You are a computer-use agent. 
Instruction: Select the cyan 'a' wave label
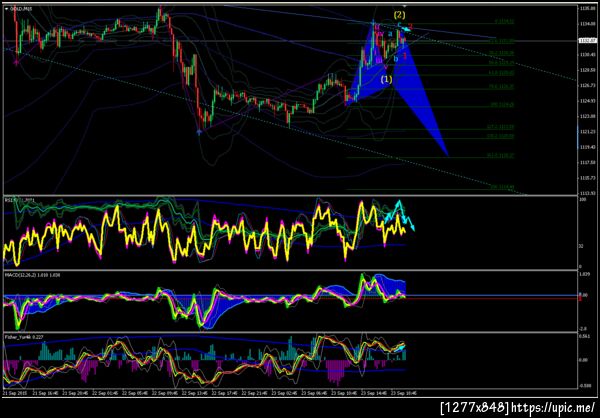click(x=390, y=34)
